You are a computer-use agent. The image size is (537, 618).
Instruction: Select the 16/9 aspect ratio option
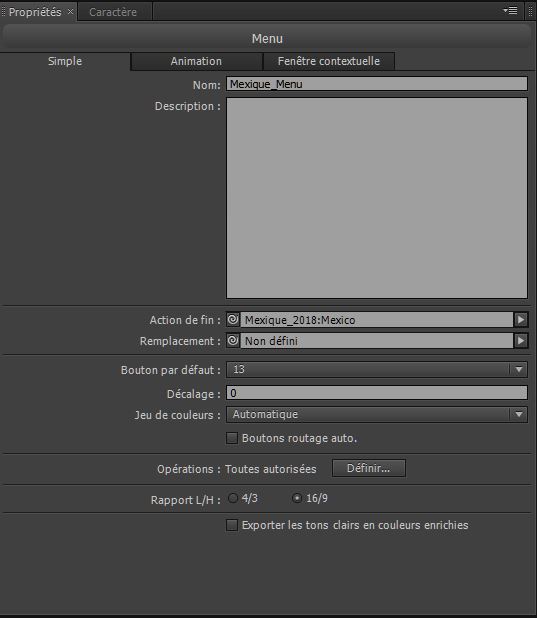pos(296,498)
